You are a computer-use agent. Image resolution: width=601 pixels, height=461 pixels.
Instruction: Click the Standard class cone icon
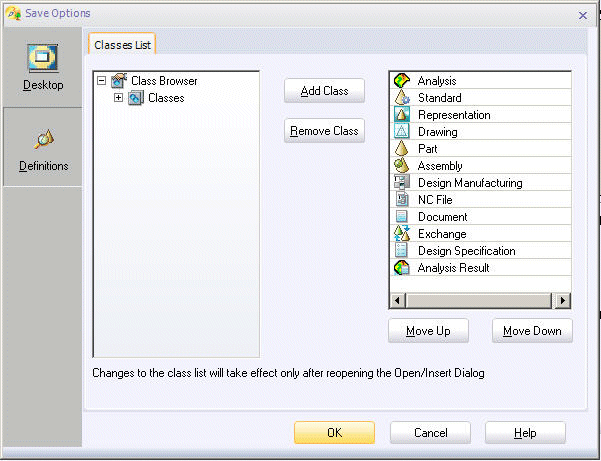point(402,98)
